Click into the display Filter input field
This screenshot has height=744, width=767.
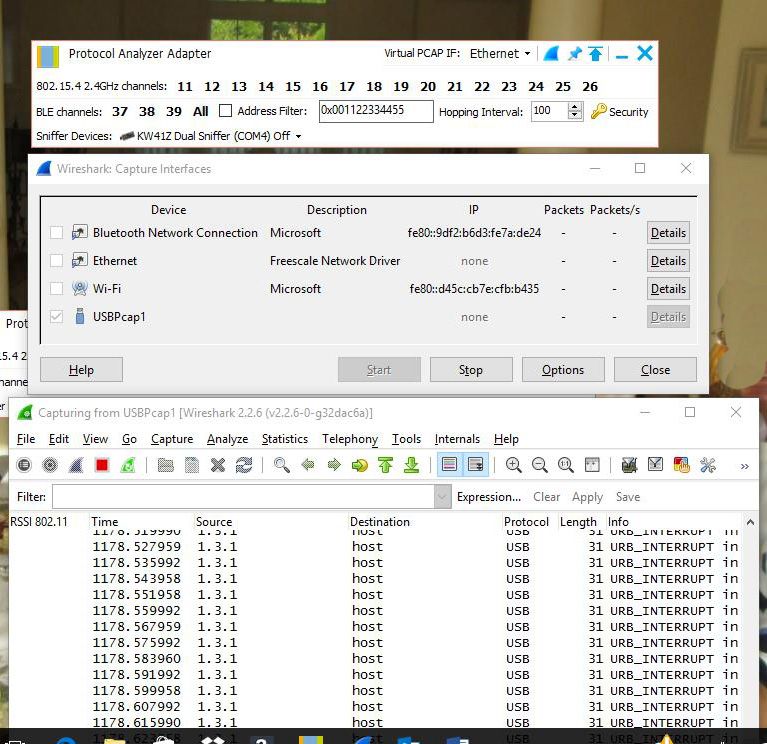point(243,497)
